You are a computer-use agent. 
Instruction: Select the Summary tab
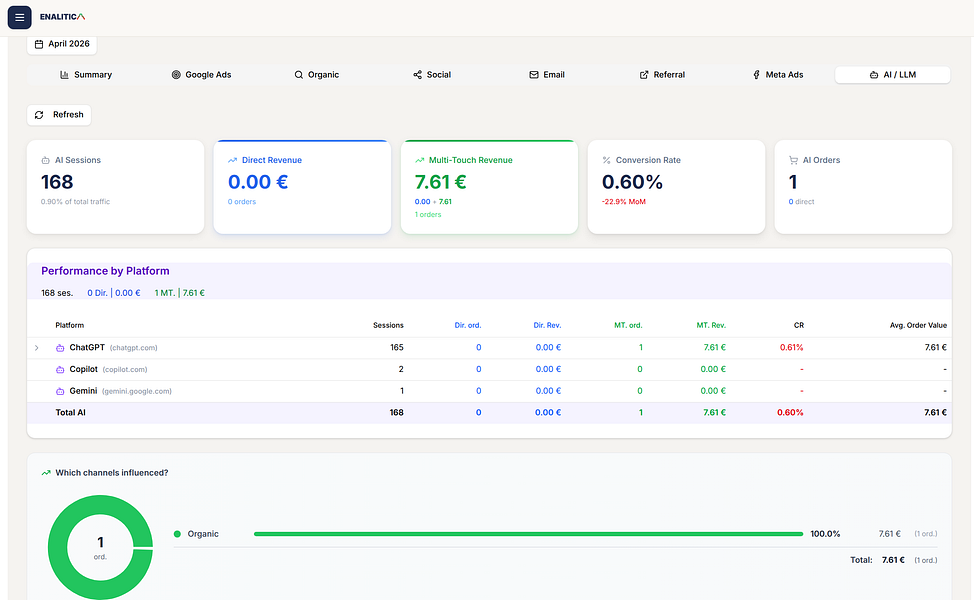(x=86, y=75)
